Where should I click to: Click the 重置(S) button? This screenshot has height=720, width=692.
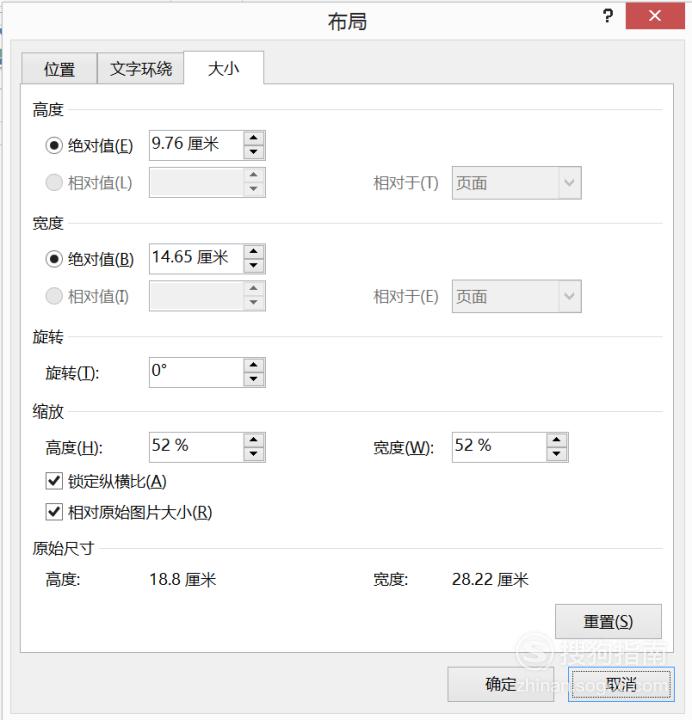click(608, 621)
